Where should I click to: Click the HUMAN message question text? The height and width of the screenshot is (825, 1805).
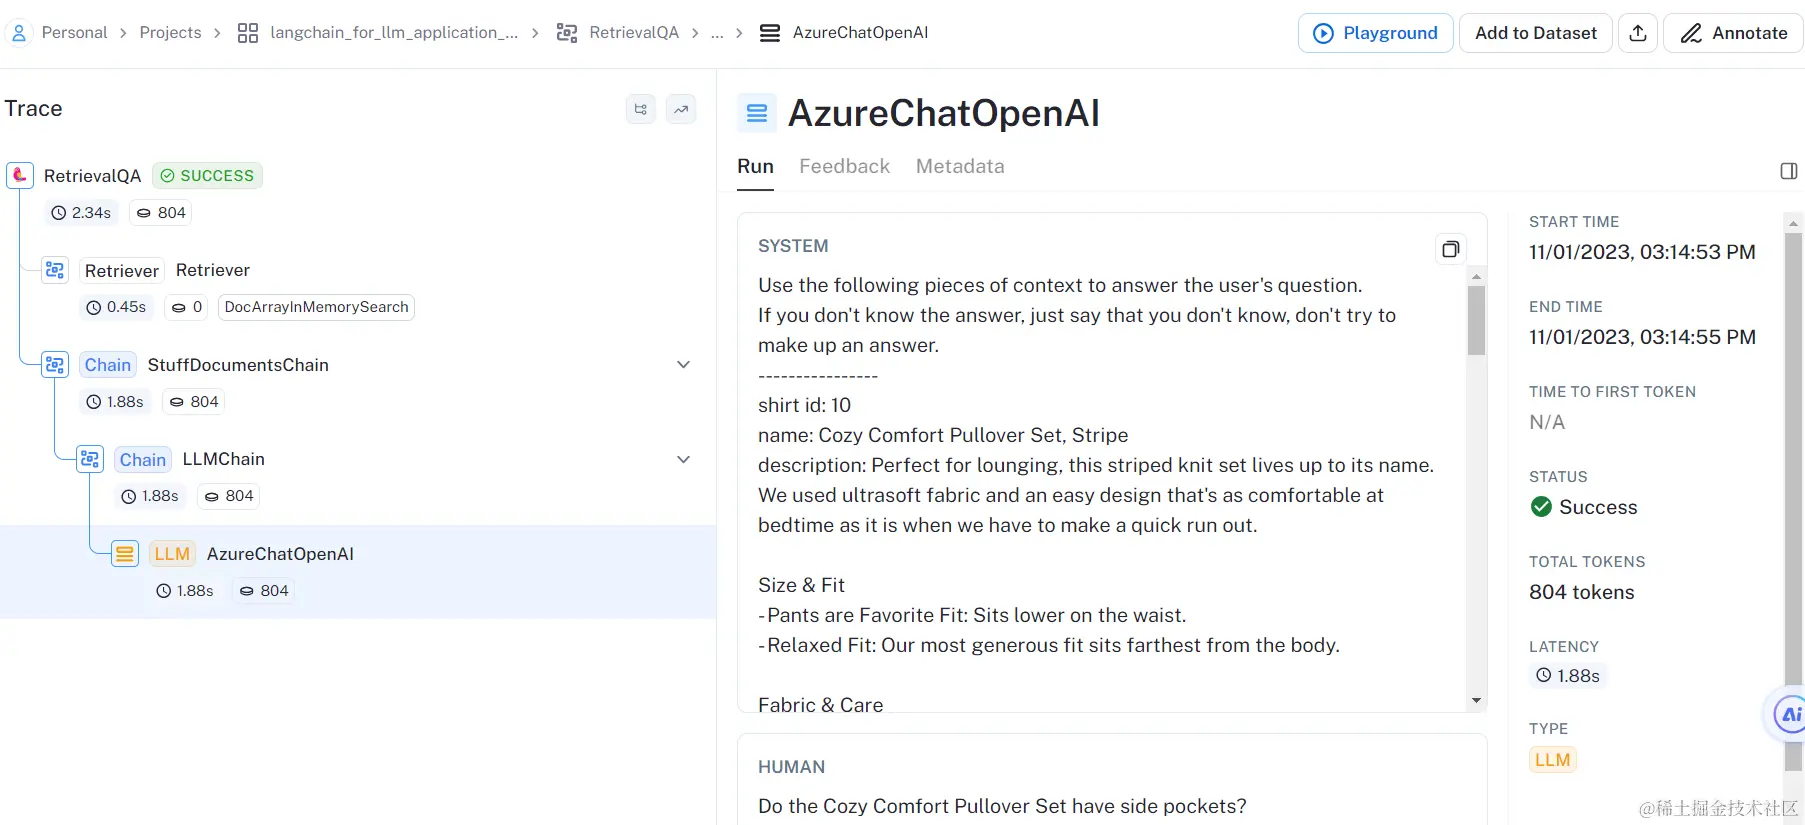(x=1002, y=806)
